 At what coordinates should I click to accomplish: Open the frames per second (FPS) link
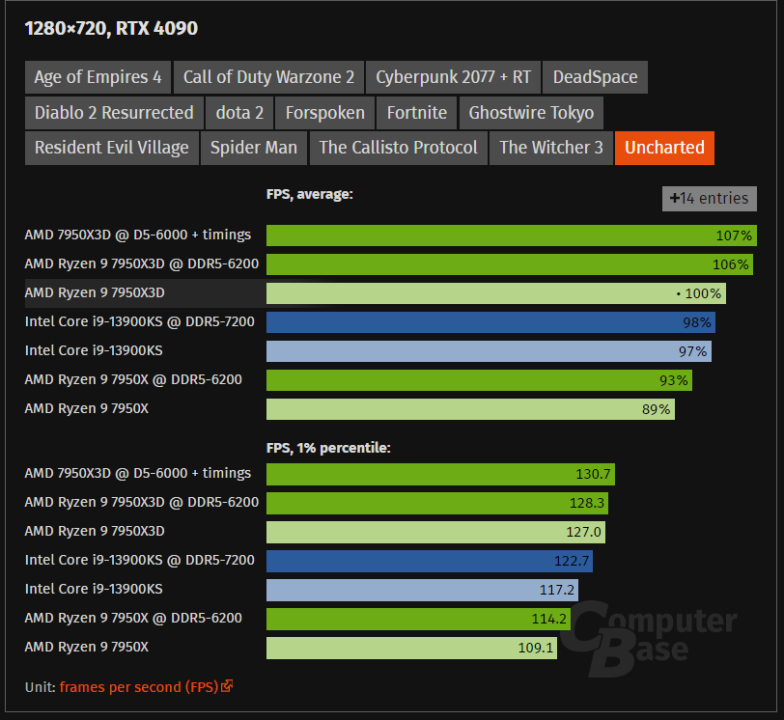[x=139, y=687]
